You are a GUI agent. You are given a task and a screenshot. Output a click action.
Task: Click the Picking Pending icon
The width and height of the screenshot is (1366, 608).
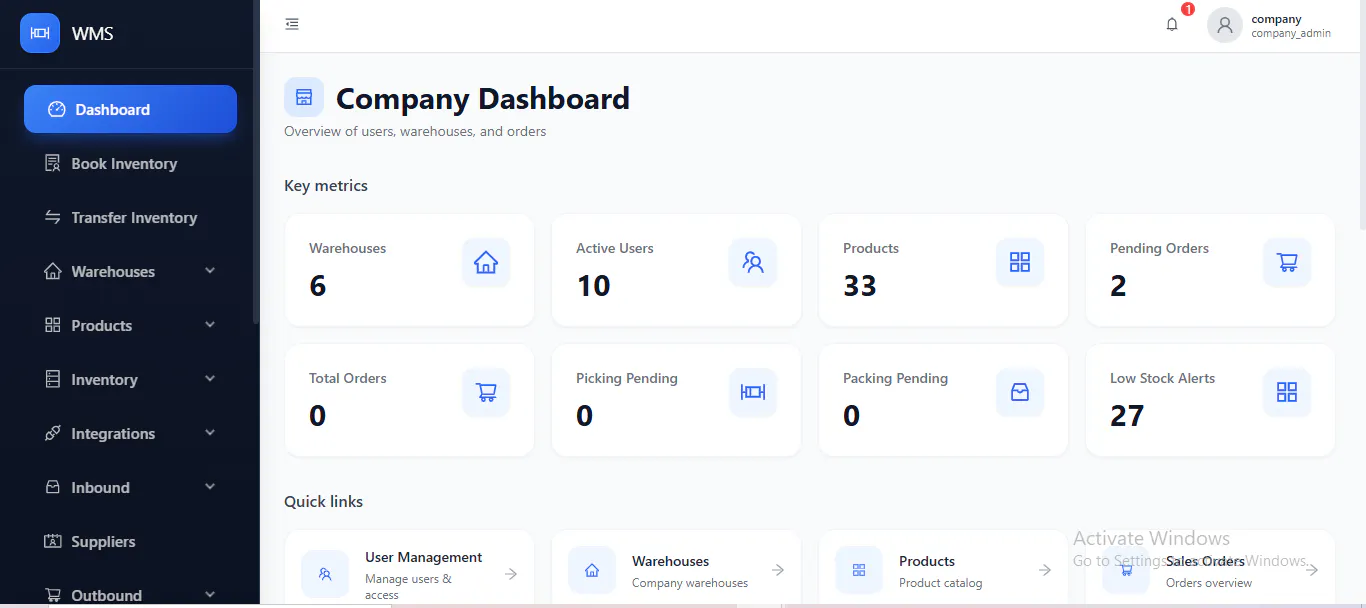click(753, 393)
